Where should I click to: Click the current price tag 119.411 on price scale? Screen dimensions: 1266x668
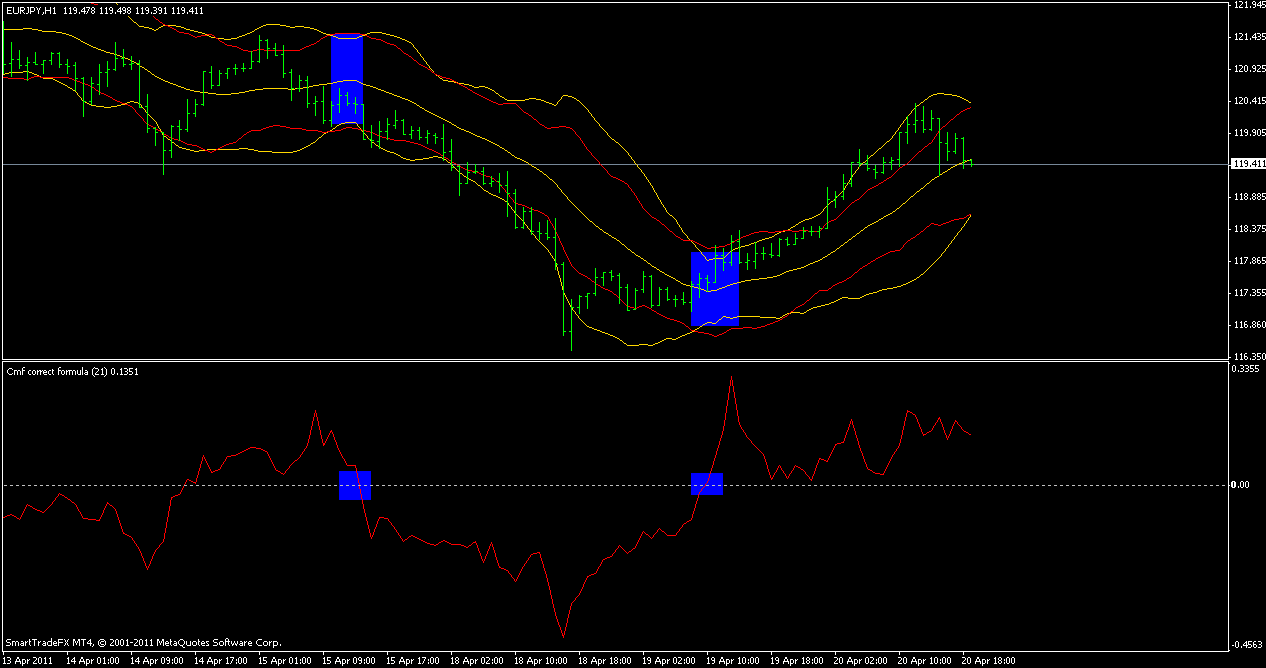[1247, 163]
